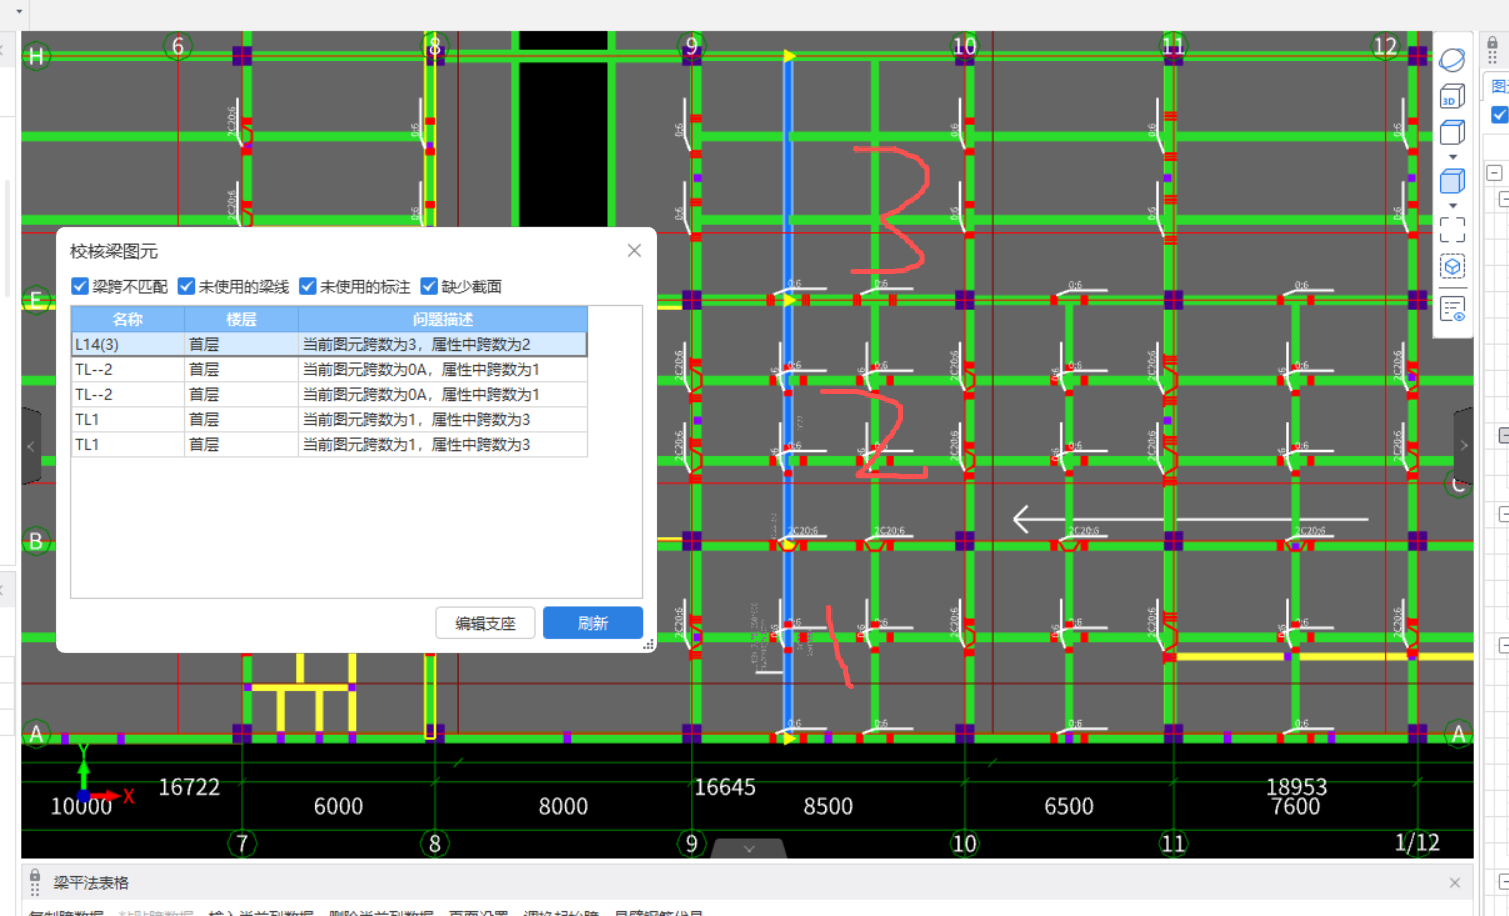This screenshot has width=1509, height=916.
Task: Collapse the left side panel arrow handle
Action: 31,446
